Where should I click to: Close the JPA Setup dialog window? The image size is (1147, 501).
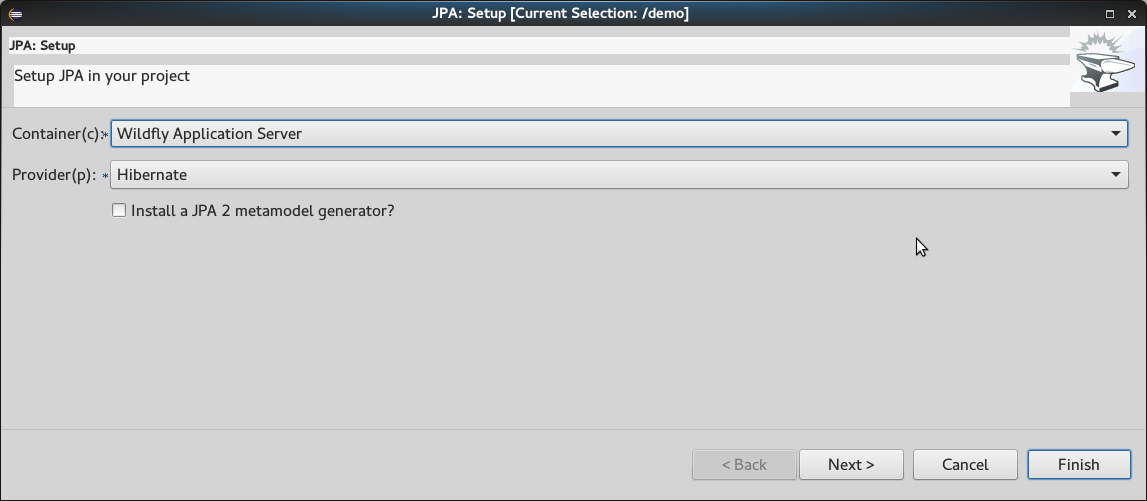click(1132, 14)
